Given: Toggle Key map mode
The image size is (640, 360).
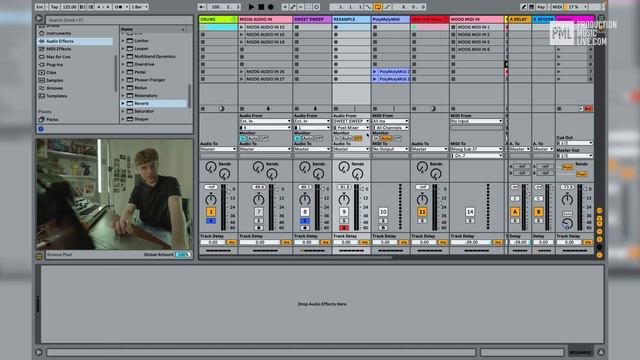Looking at the screenshot, I should [x=541, y=7].
